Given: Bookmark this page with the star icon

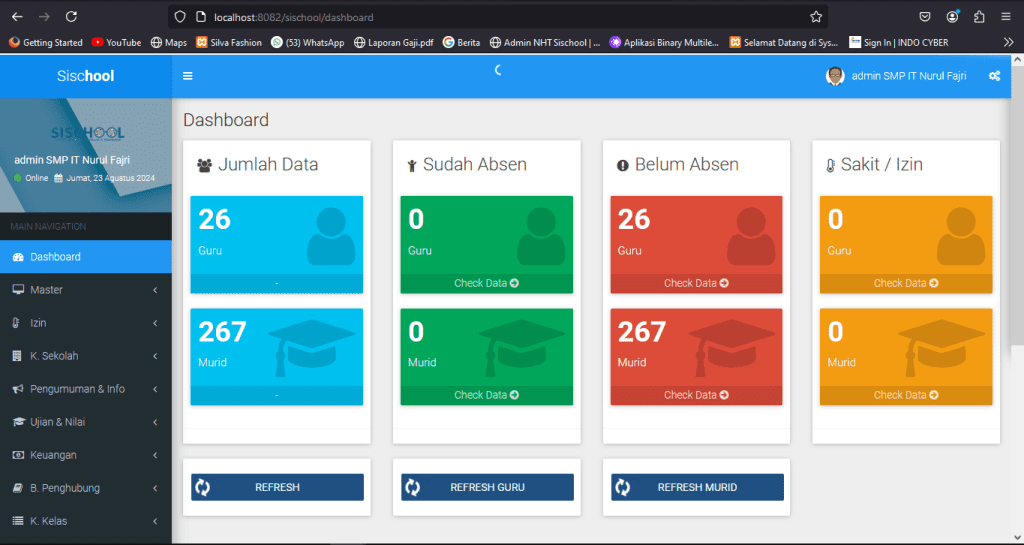Looking at the screenshot, I should (x=816, y=17).
